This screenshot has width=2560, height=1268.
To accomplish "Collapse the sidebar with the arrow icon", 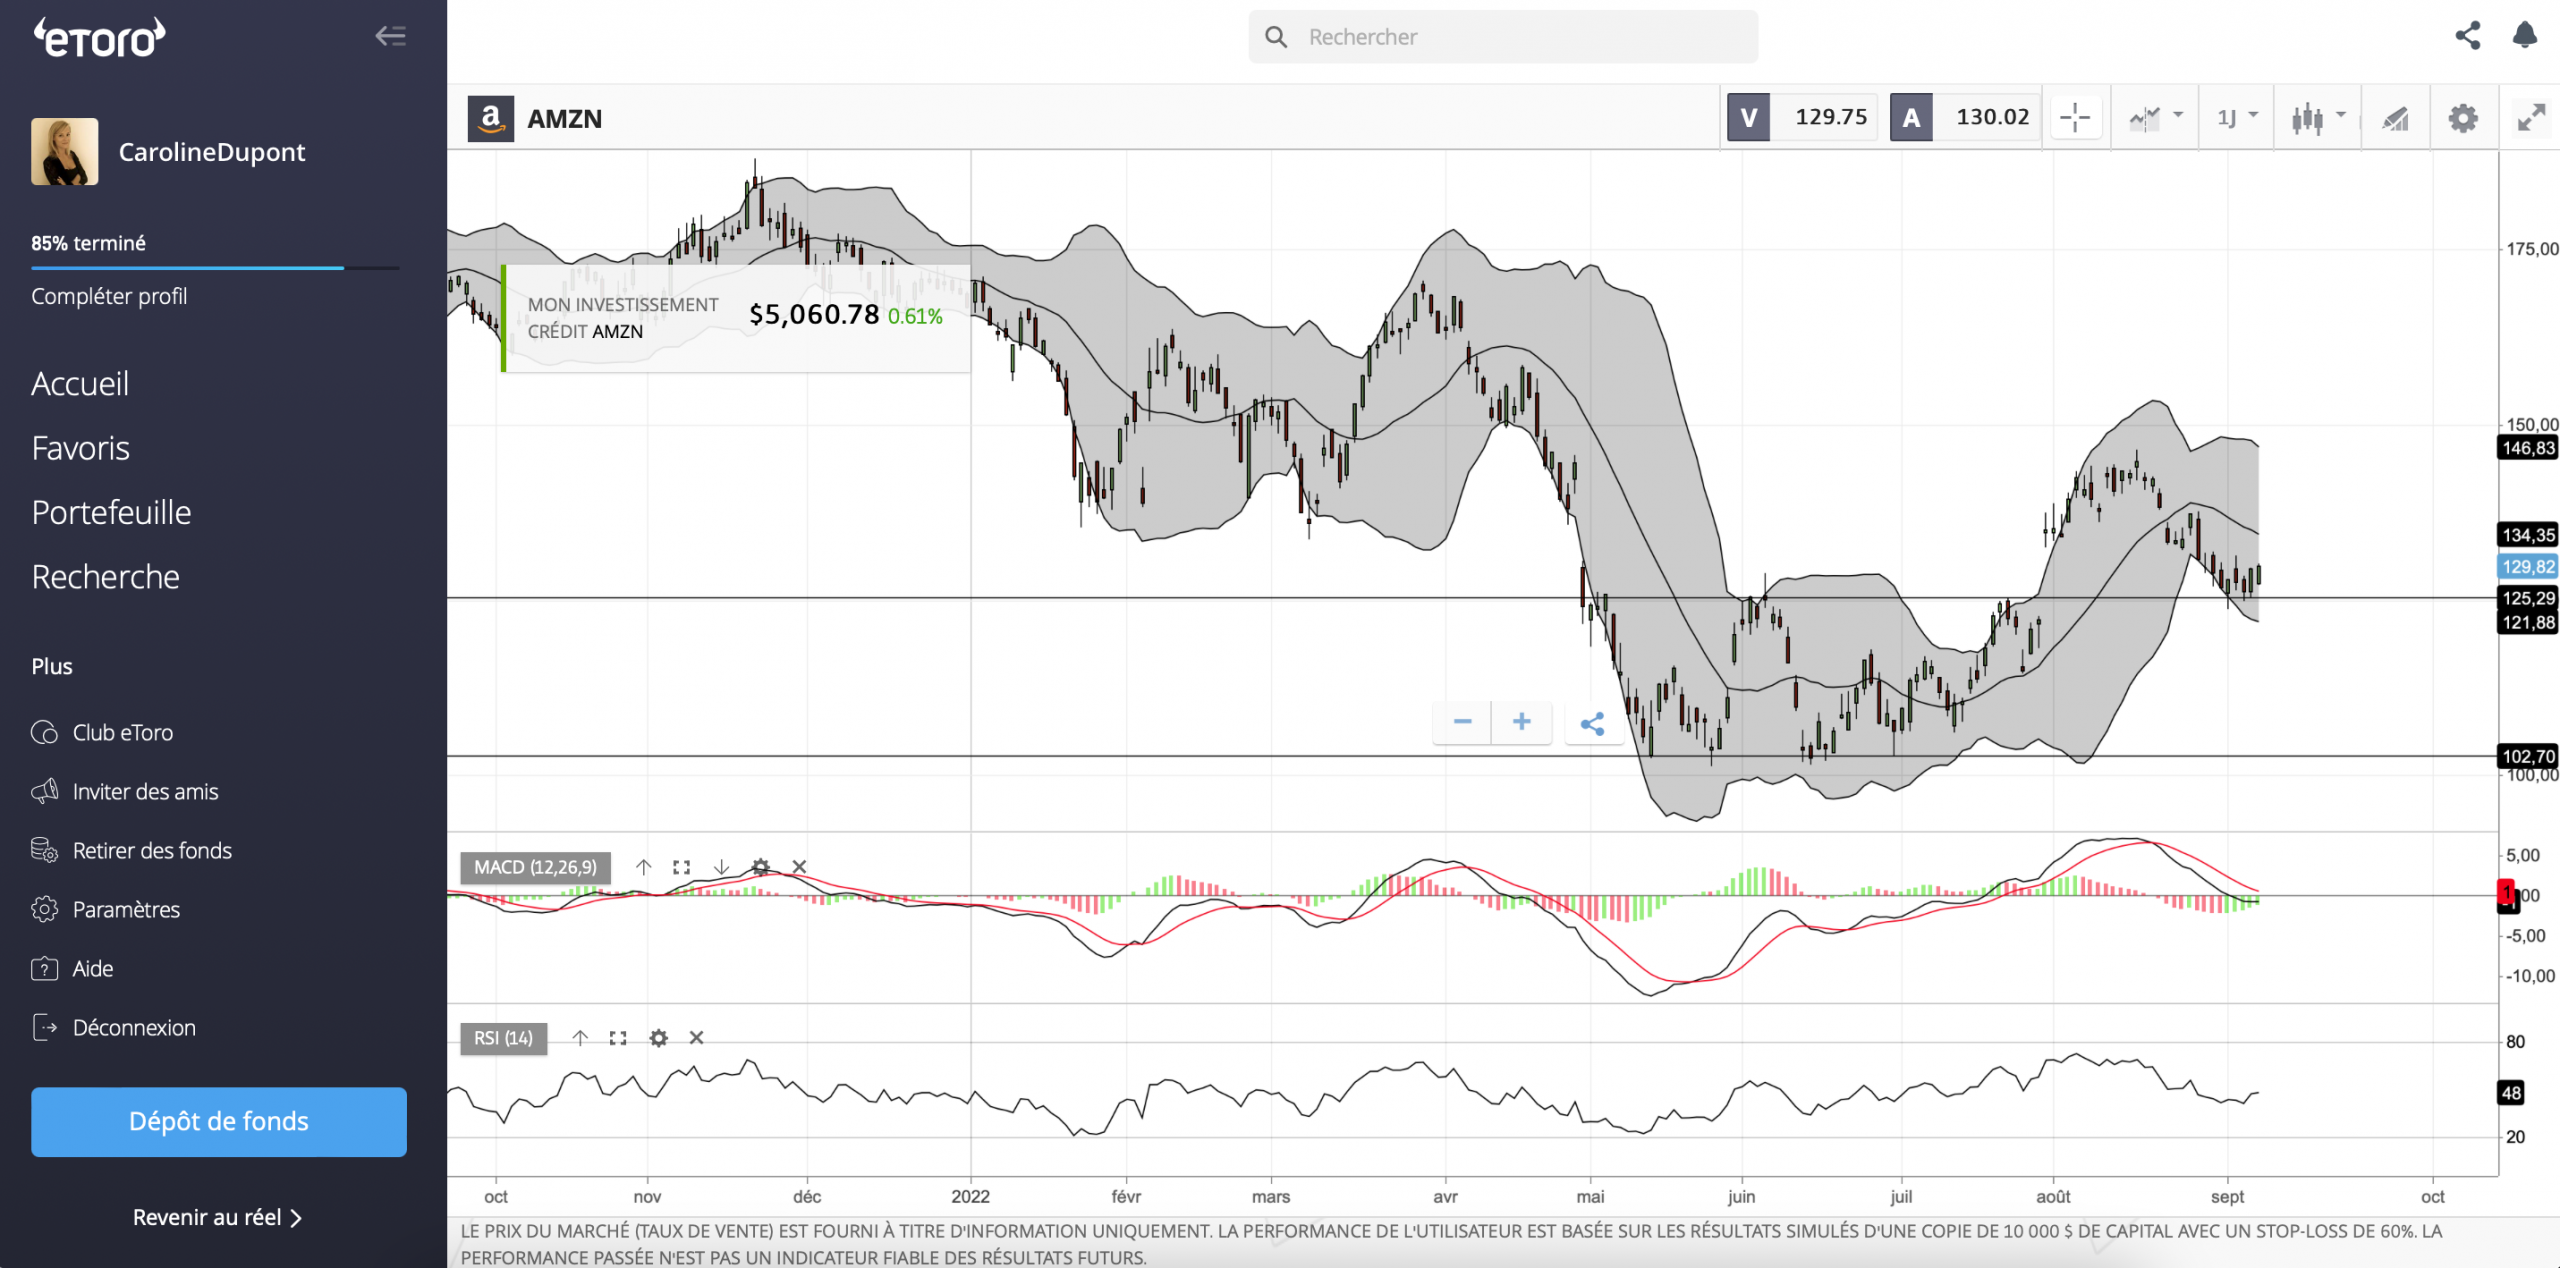I will (x=390, y=37).
